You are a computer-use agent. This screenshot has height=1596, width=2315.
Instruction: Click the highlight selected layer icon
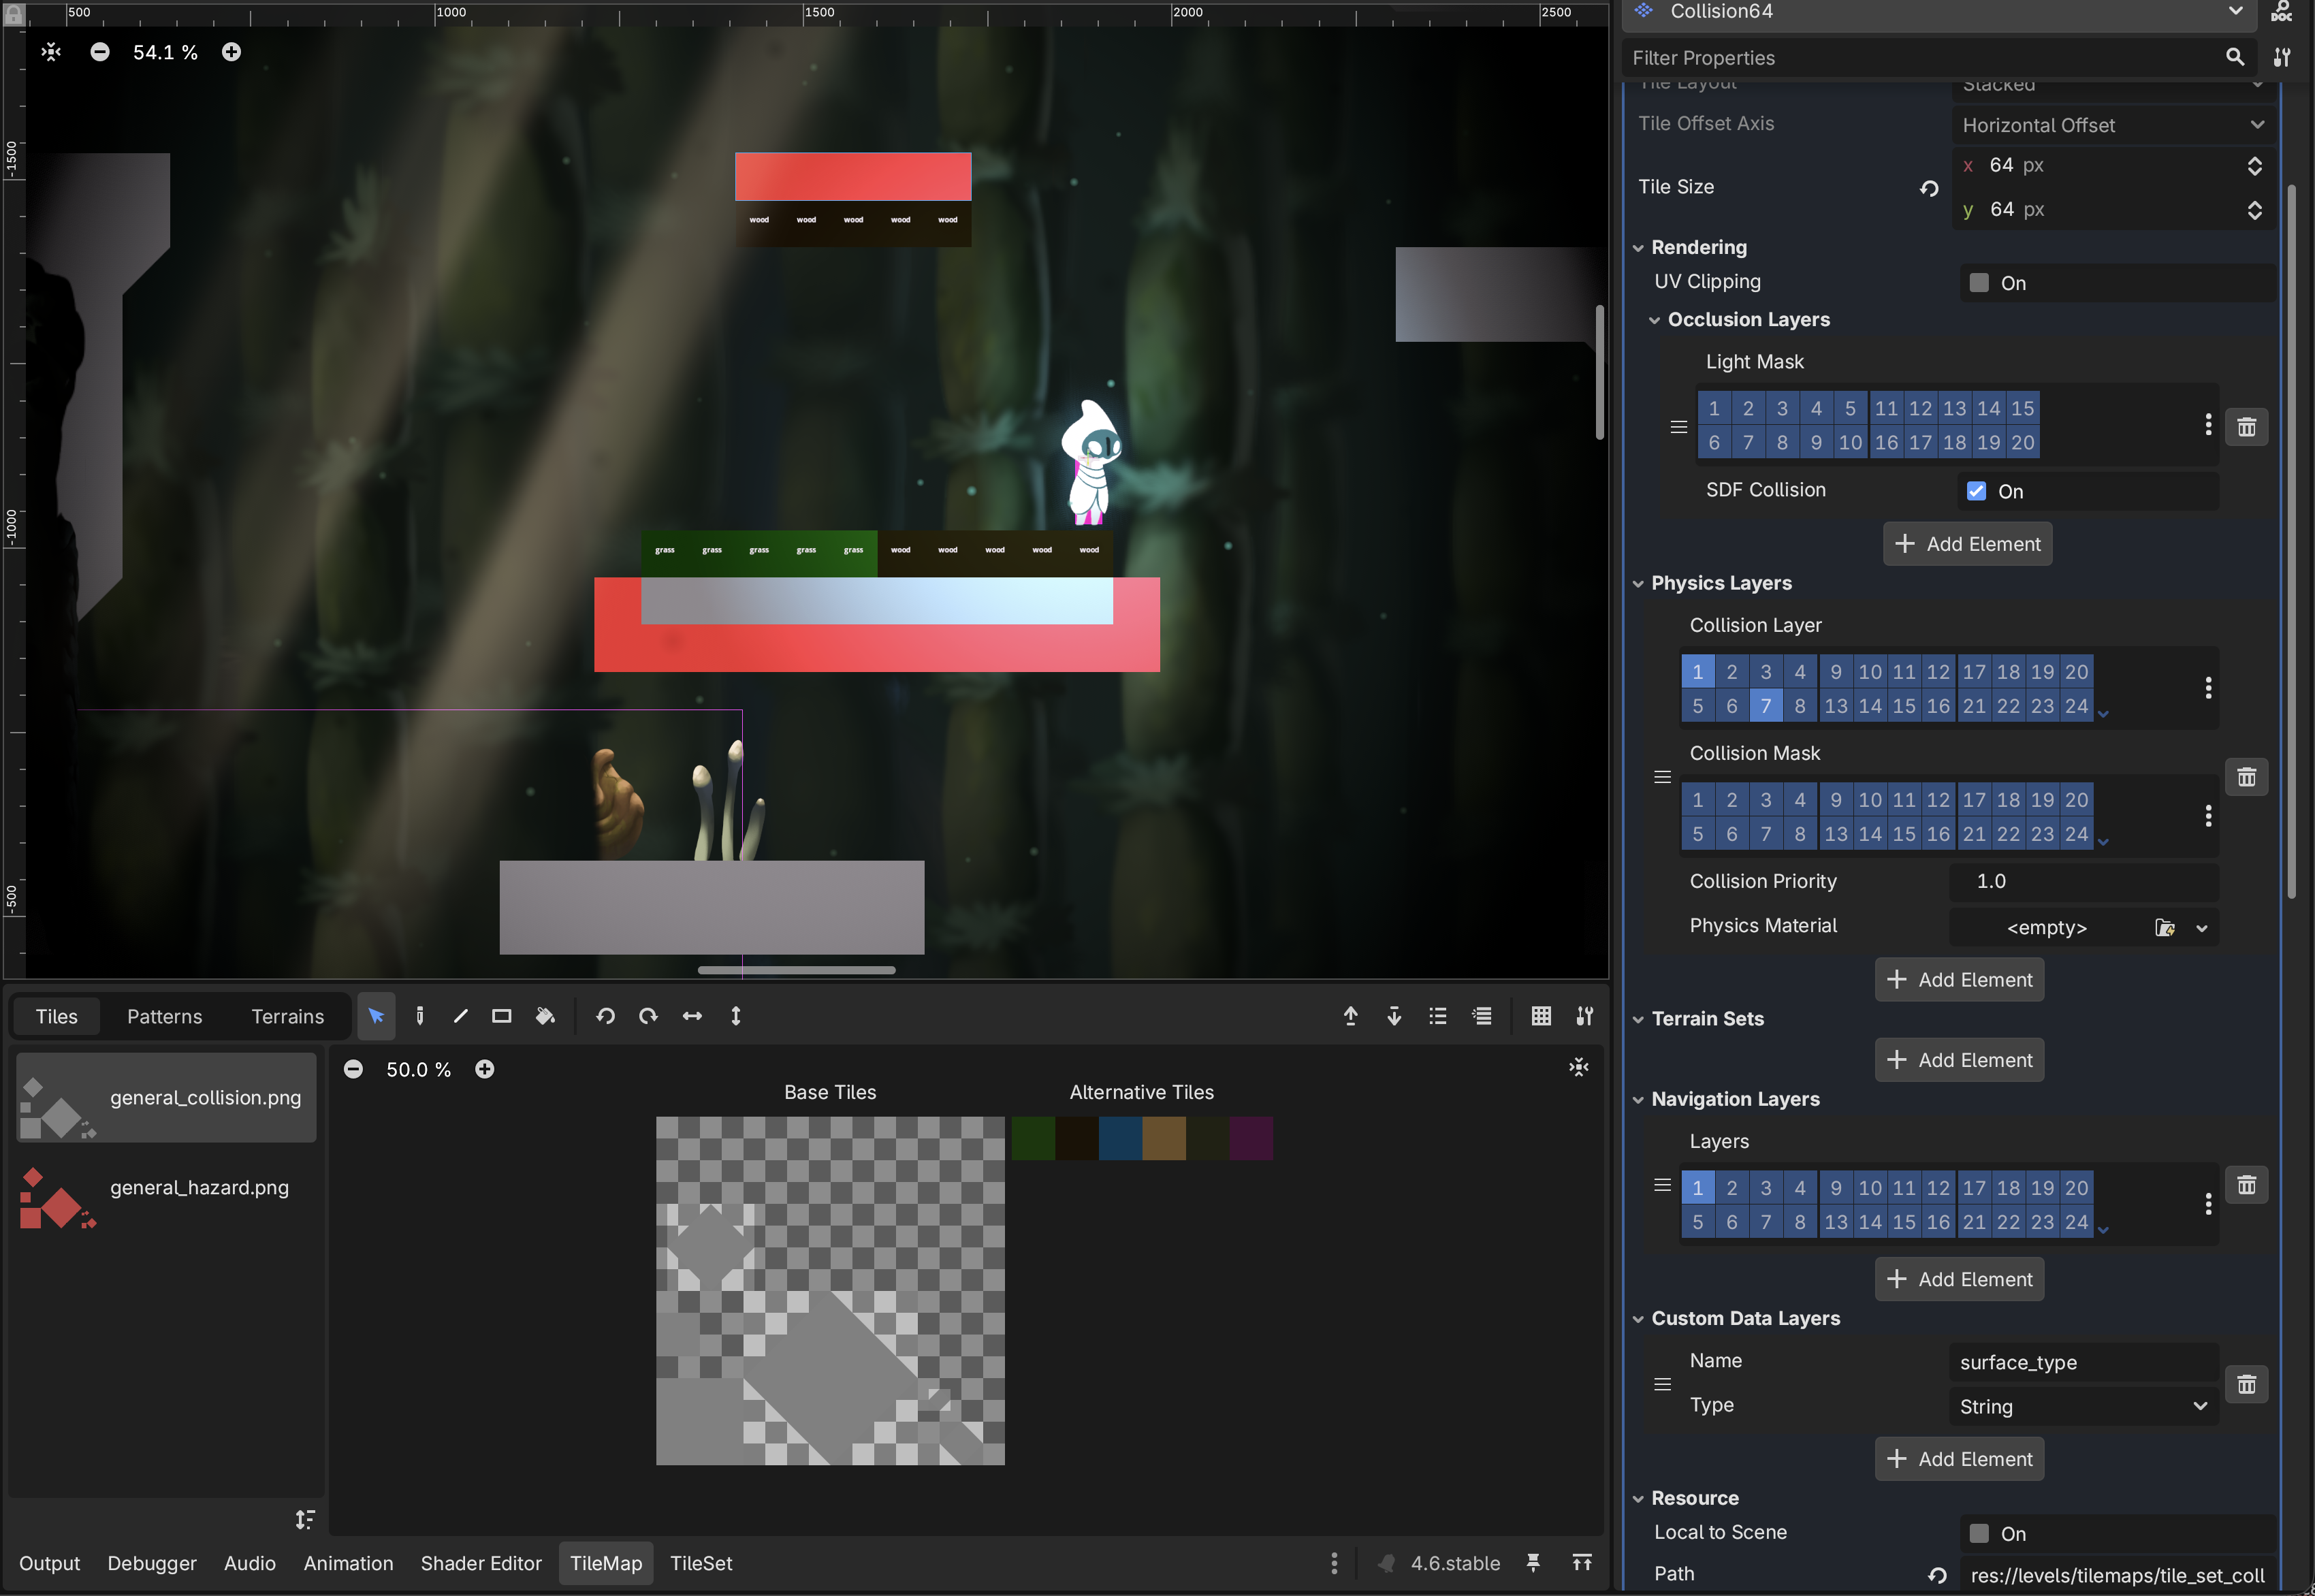1482,1016
